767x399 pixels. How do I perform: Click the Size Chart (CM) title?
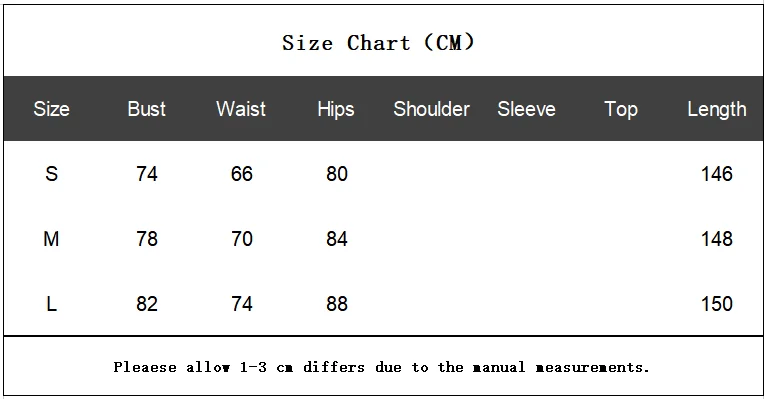click(378, 43)
